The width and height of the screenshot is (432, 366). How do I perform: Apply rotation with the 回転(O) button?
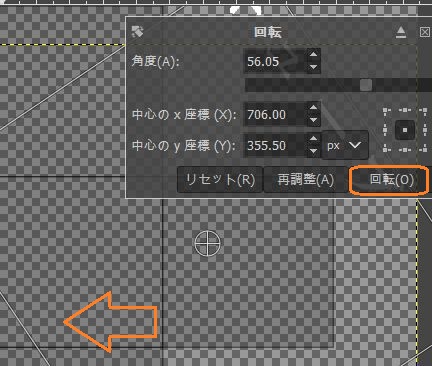click(389, 180)
